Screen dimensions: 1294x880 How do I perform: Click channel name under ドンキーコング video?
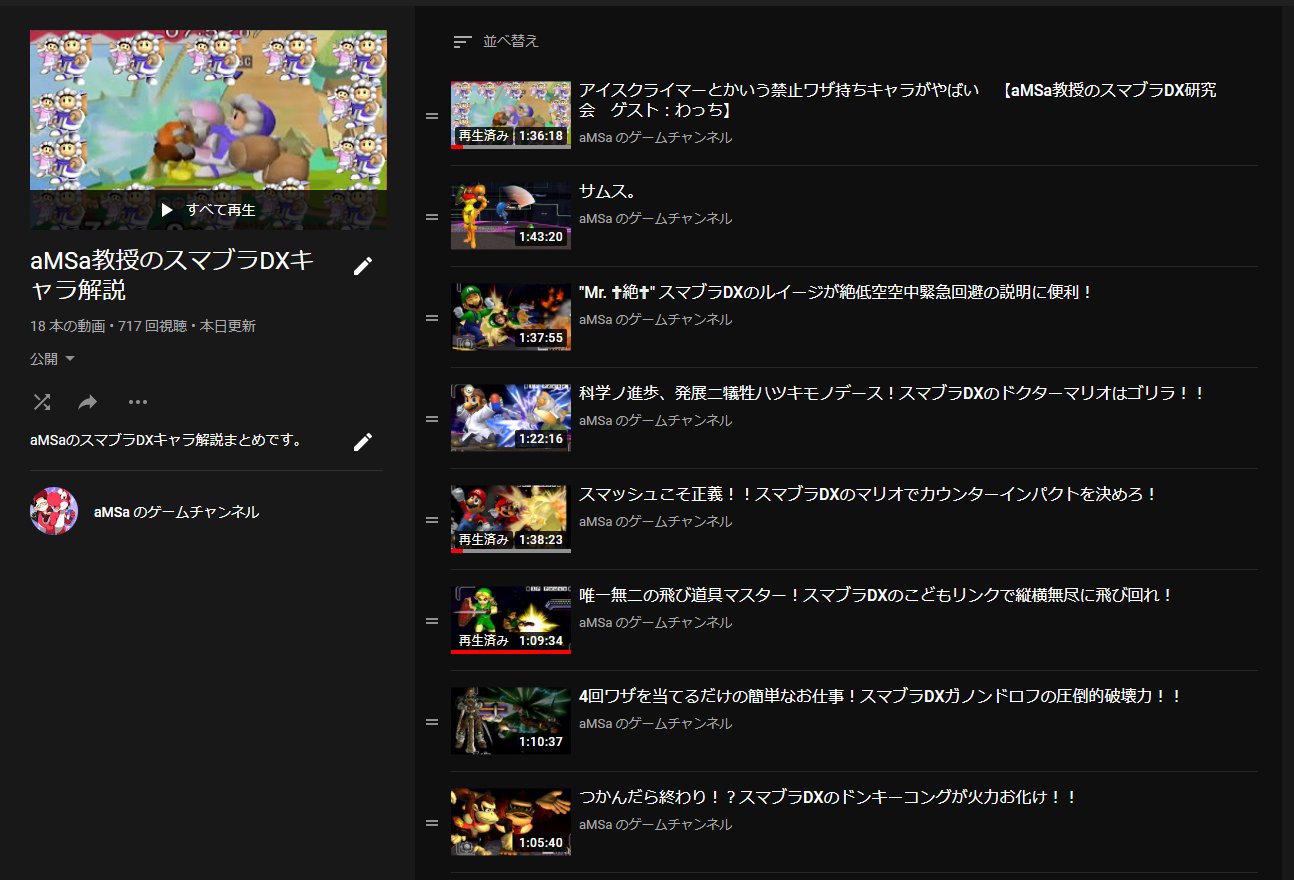[656, 824]
